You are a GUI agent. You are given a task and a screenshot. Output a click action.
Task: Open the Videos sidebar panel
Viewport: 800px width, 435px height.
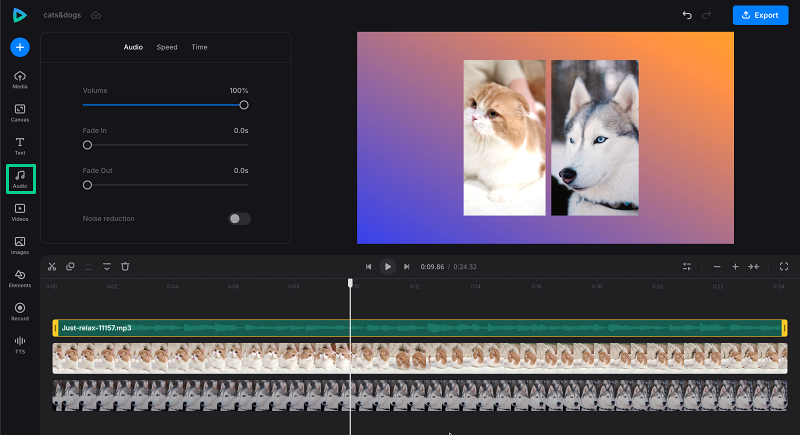[20, 213]
